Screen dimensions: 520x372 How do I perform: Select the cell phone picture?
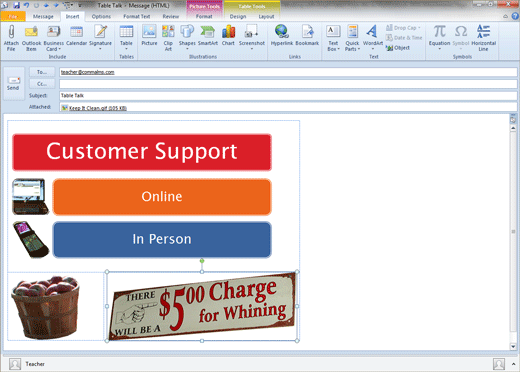coord(31,239)
